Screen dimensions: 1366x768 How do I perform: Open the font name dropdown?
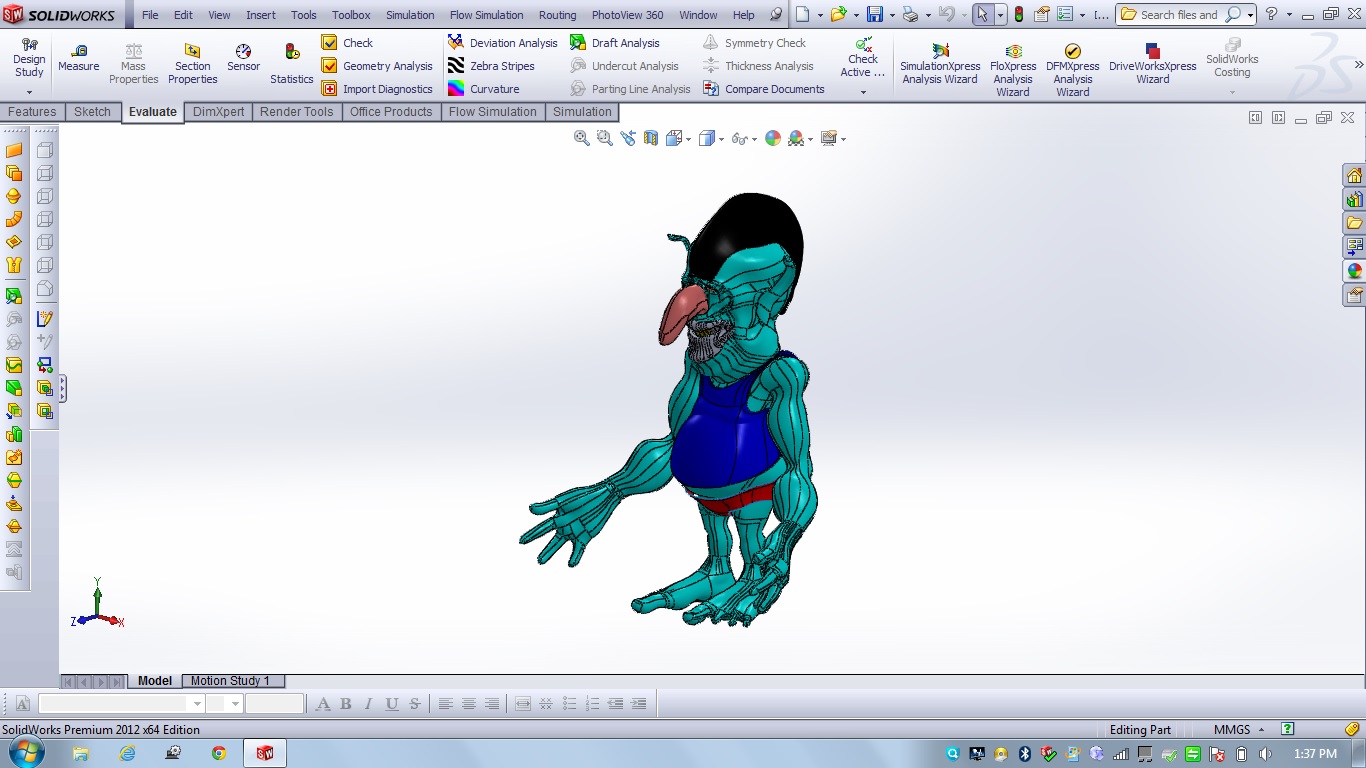coord(197,704)
